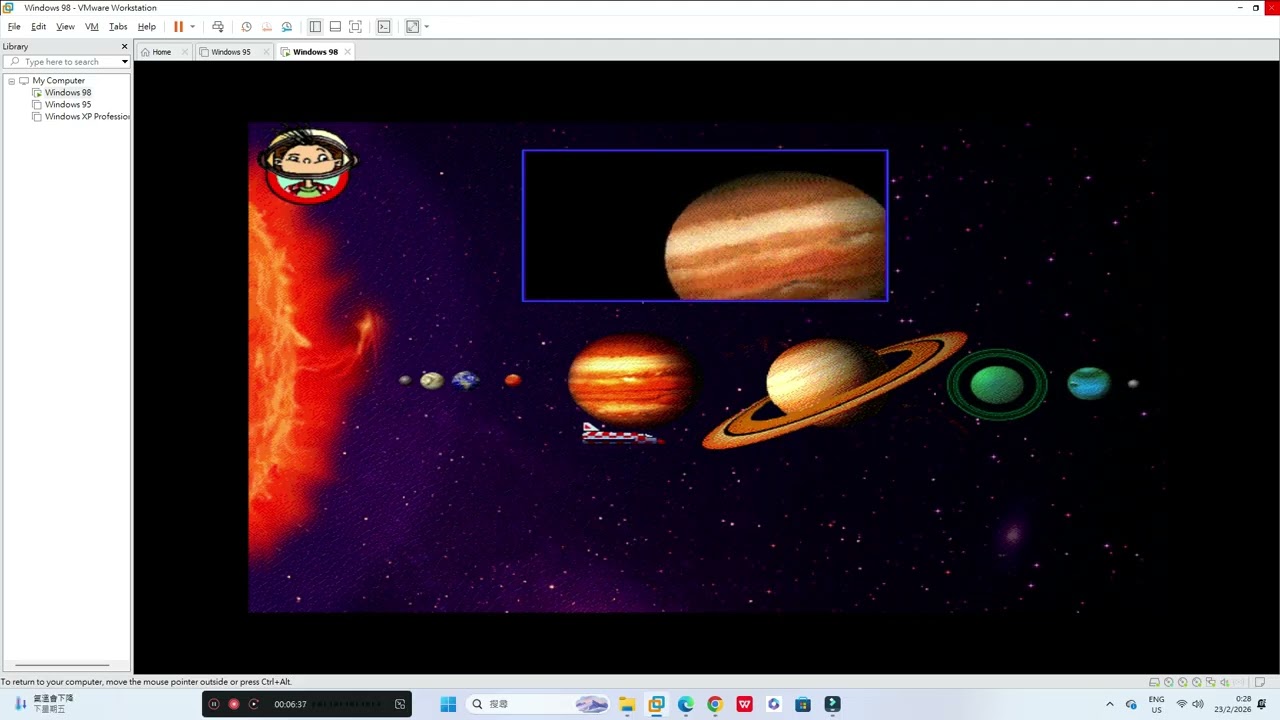Close the Library panel

pyautogui.click(x=124, y=46)
